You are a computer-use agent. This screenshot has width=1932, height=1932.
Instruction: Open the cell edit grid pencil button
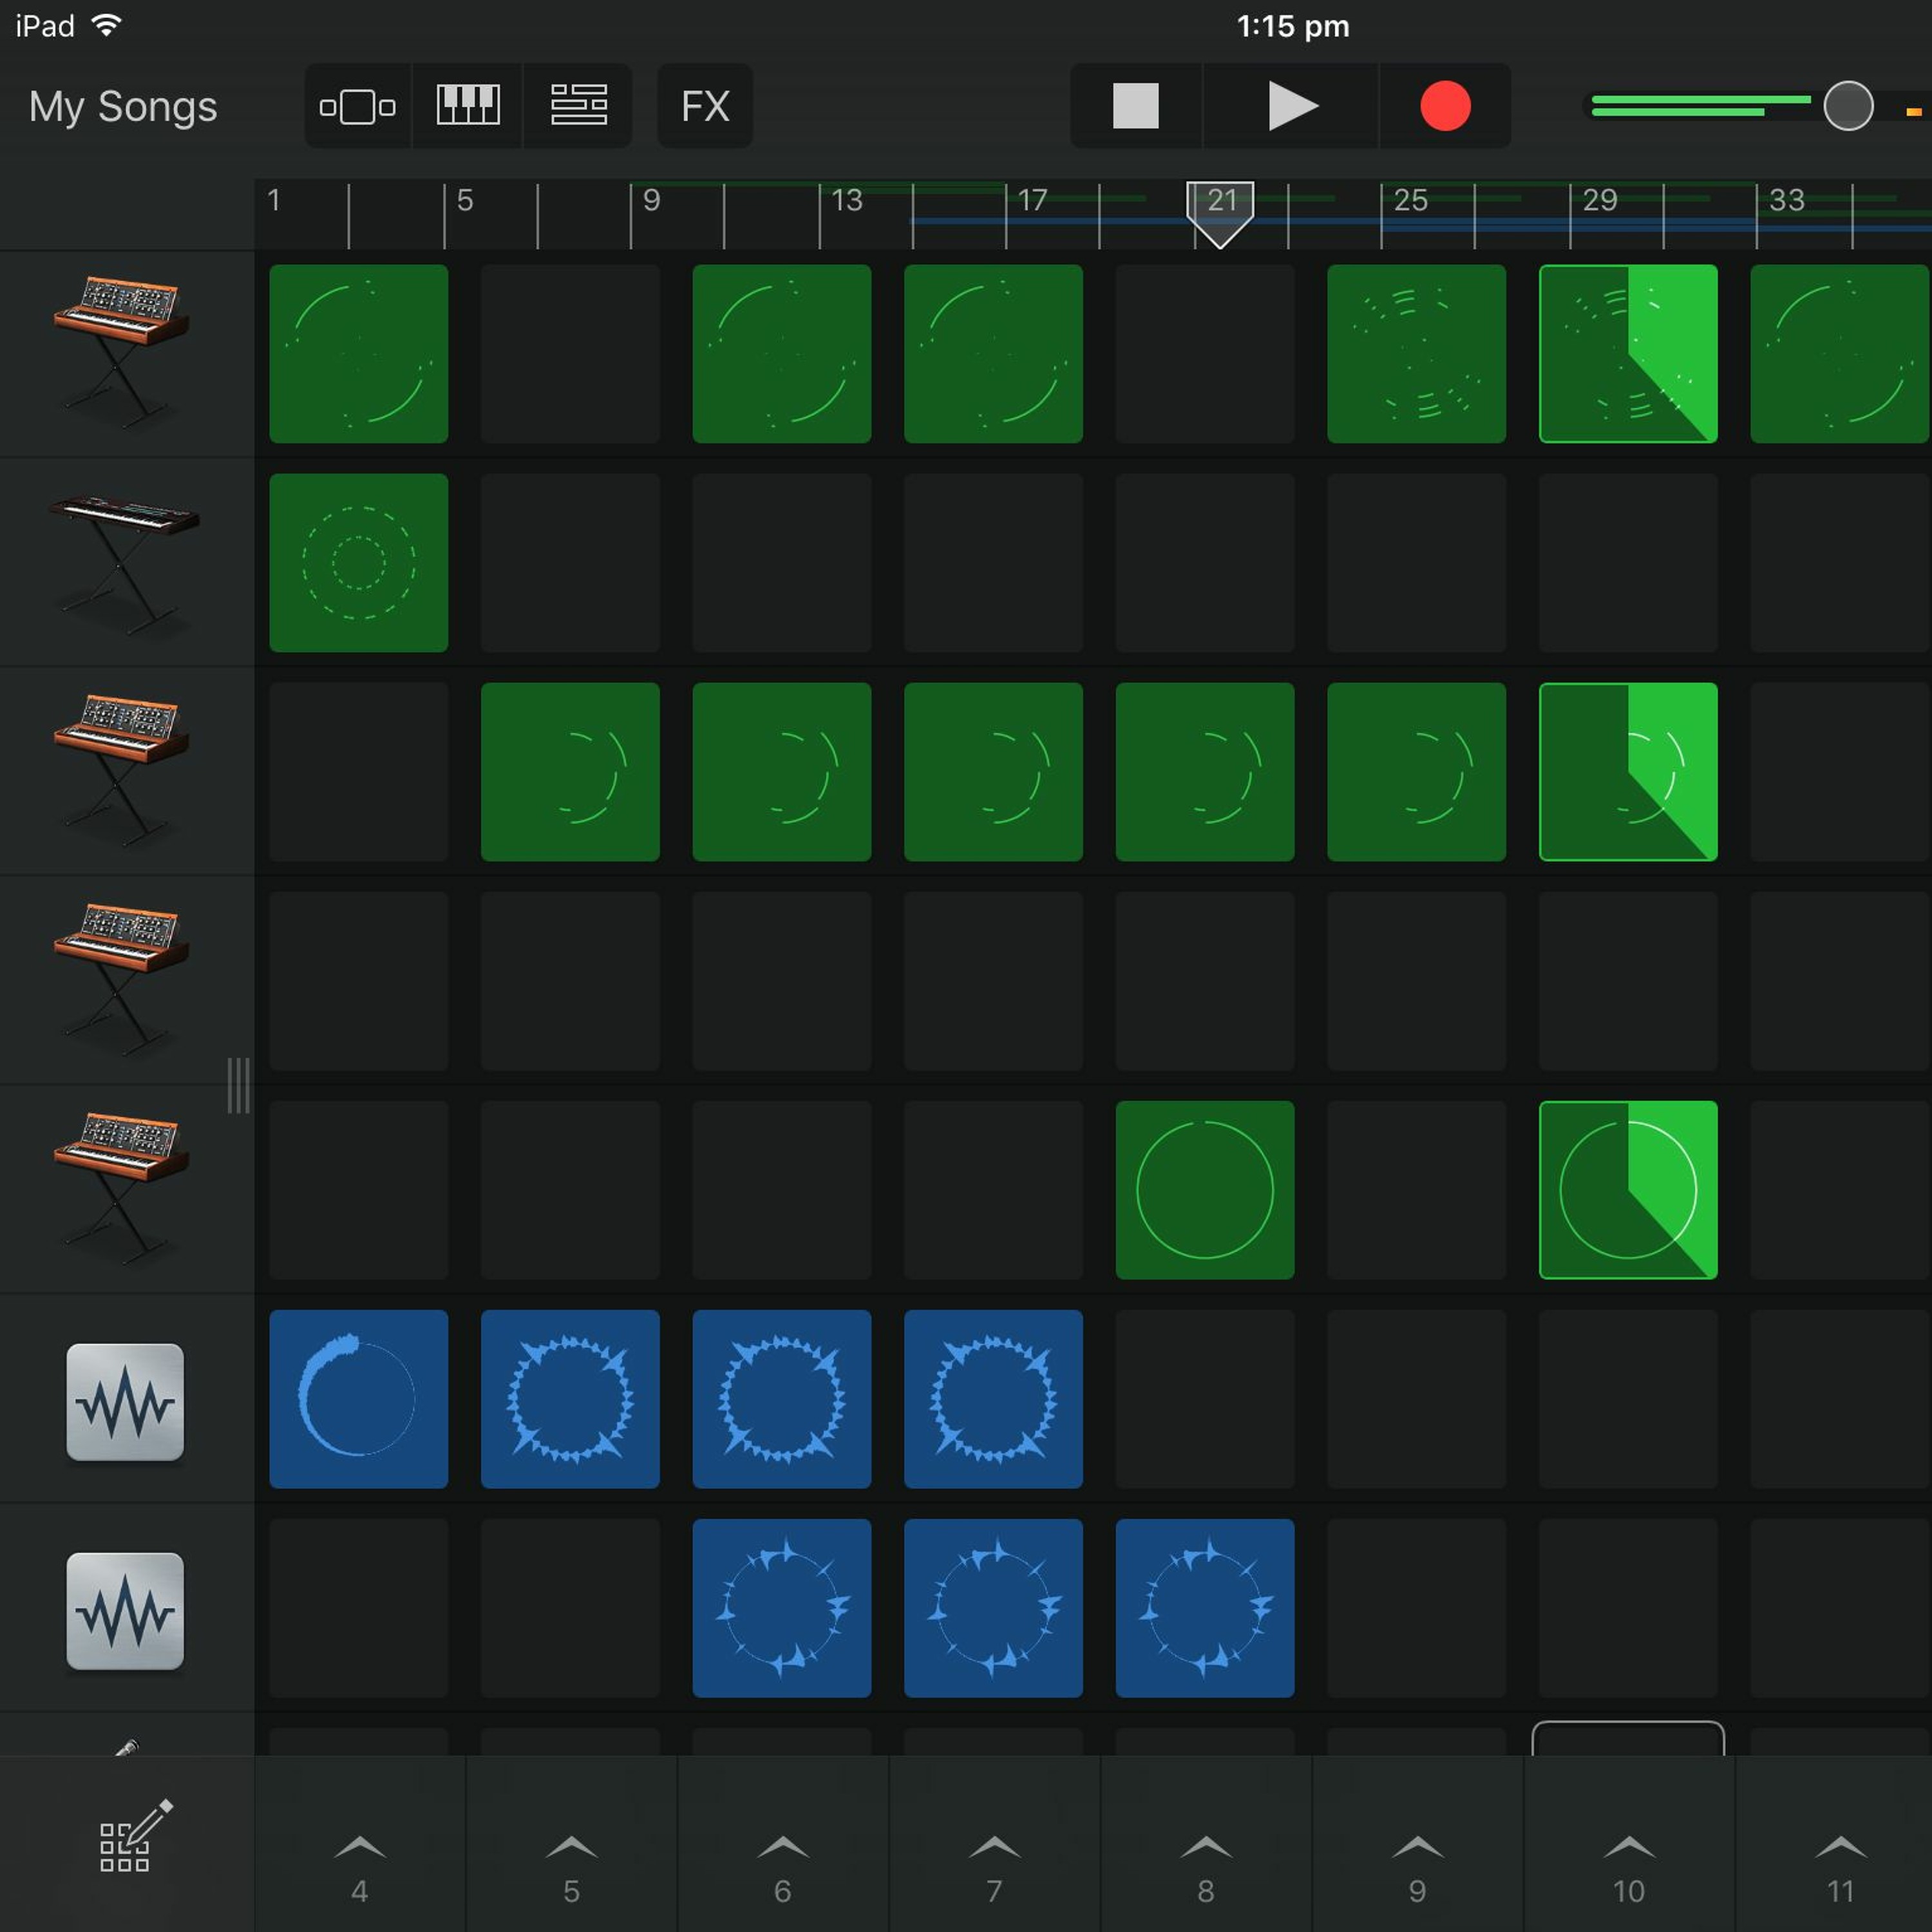pyautogui.click(x=135, y=1835)
